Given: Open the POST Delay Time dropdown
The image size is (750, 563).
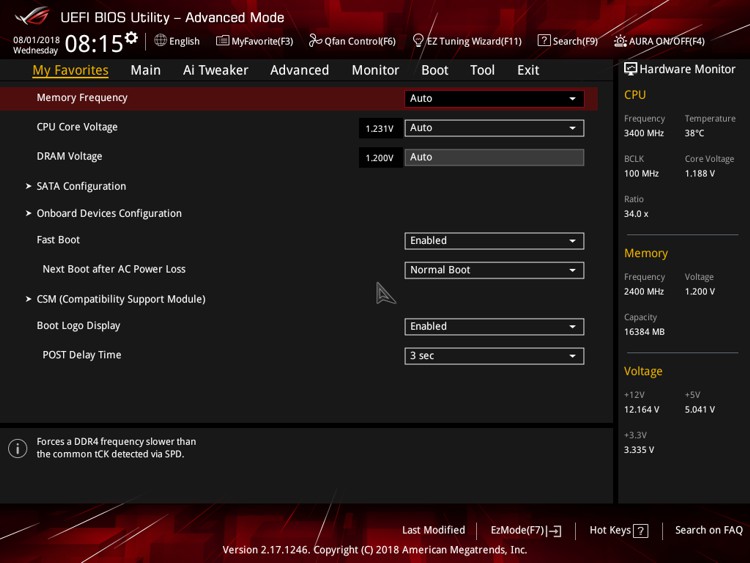Looking at the screenshot, I should click(494, 355).
